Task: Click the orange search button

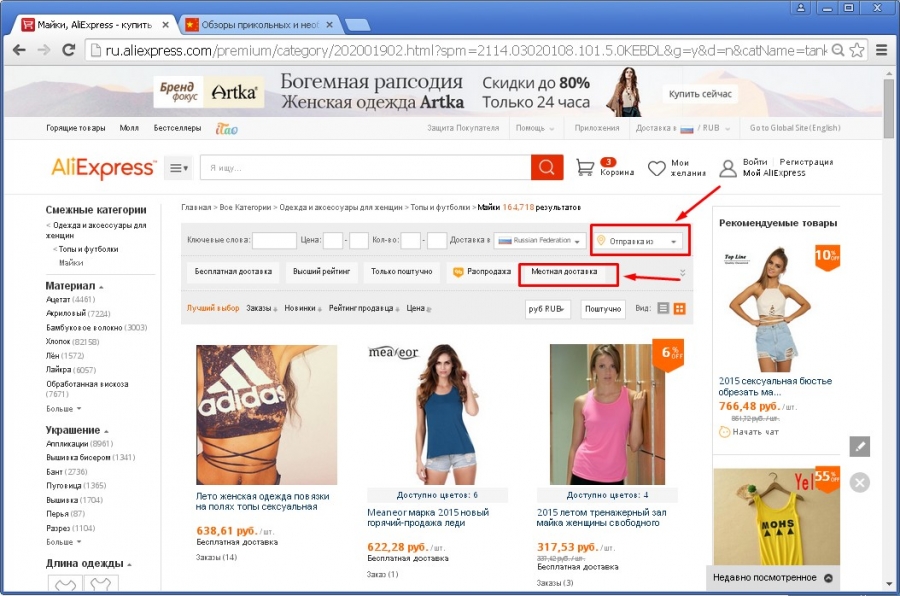Action: click(546, 167)
